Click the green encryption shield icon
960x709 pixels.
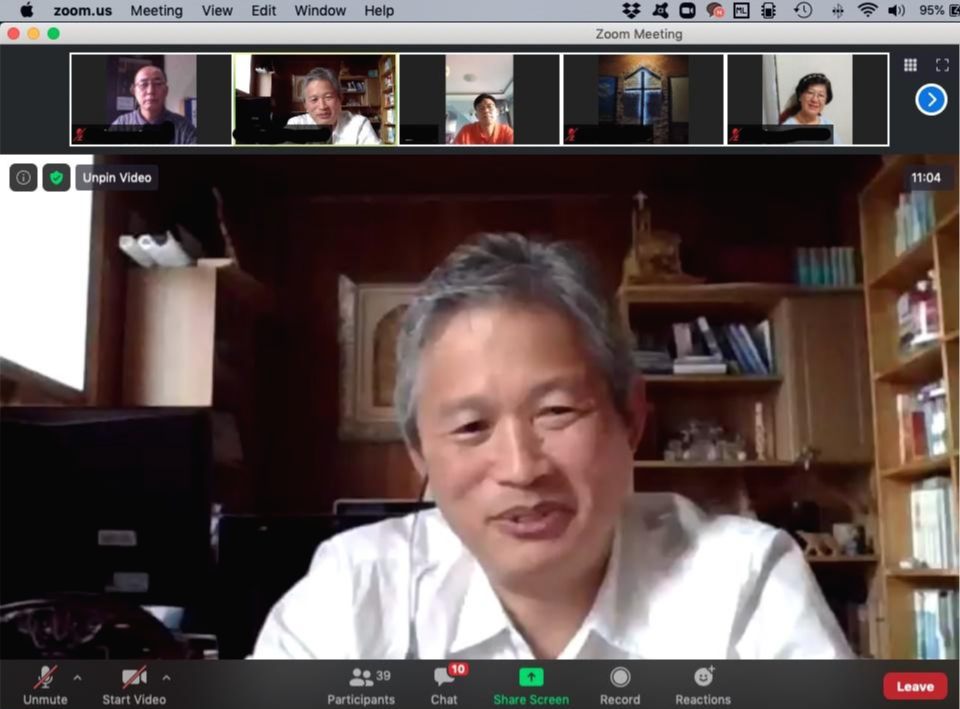pyautogui.click(x=56, y=178)
